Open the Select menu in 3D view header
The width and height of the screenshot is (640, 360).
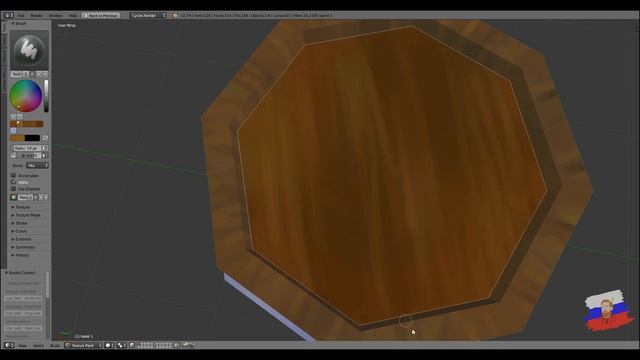point(38,345)
